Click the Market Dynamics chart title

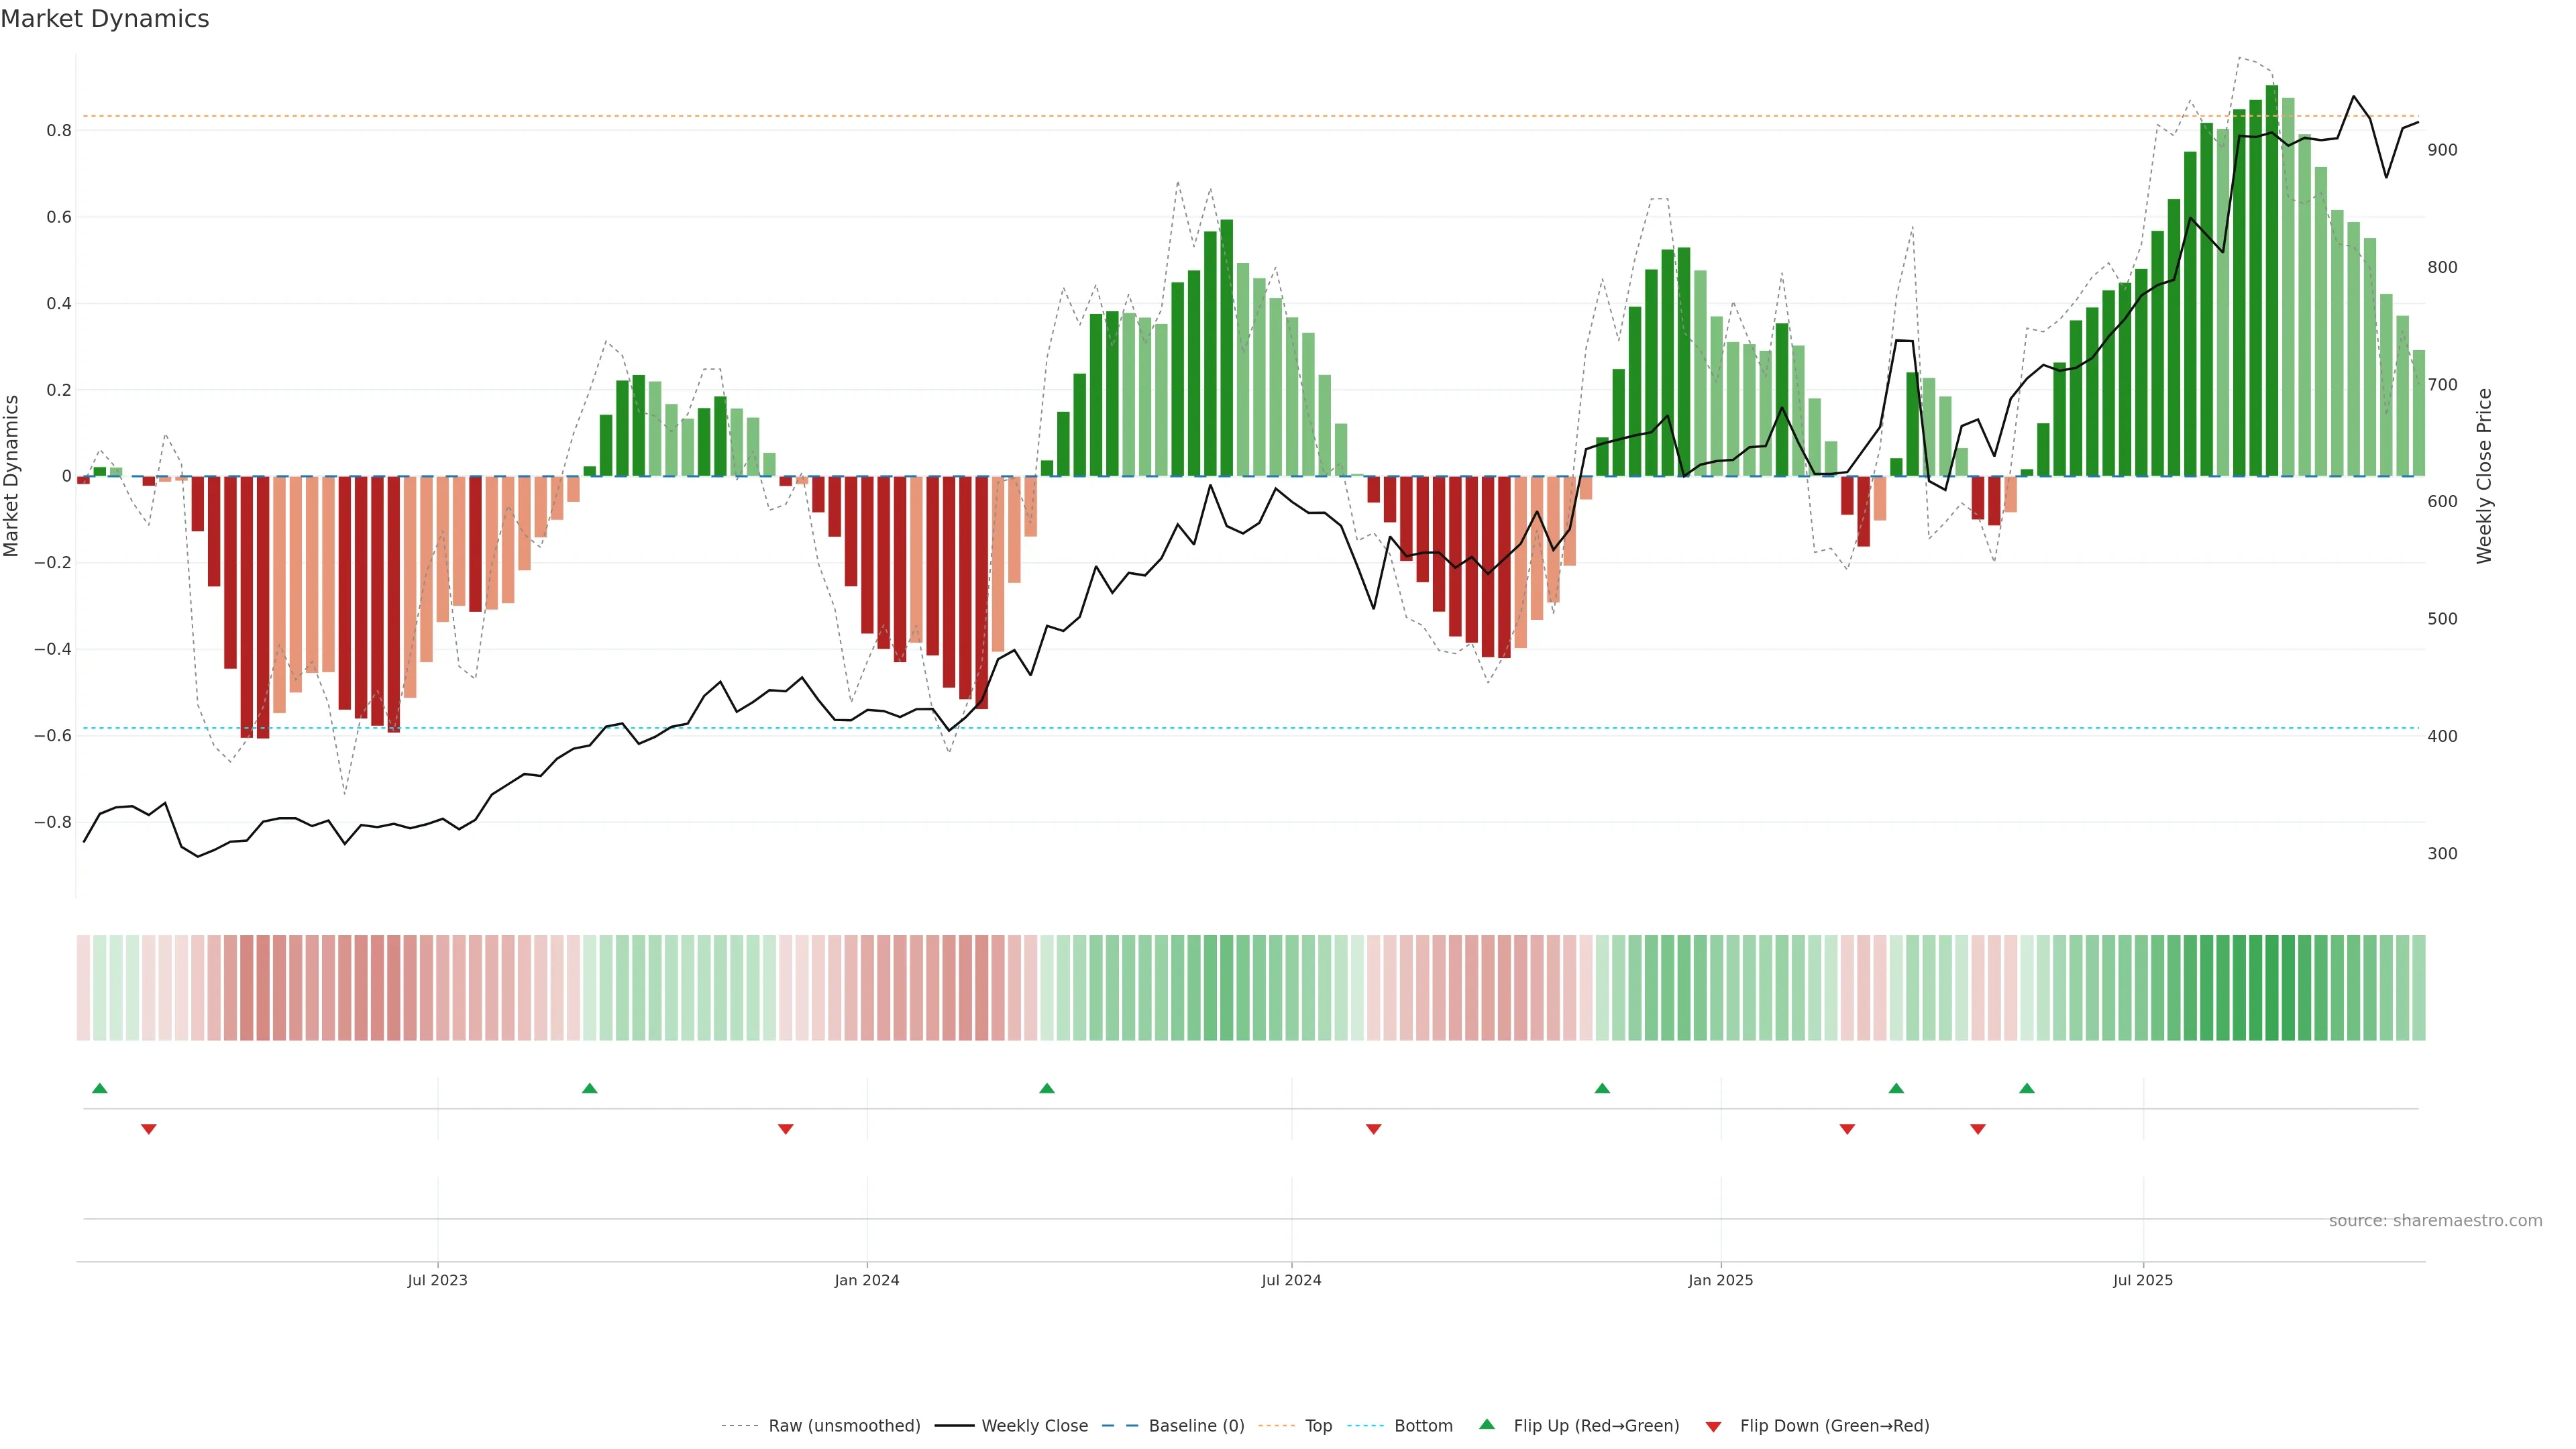105,19
